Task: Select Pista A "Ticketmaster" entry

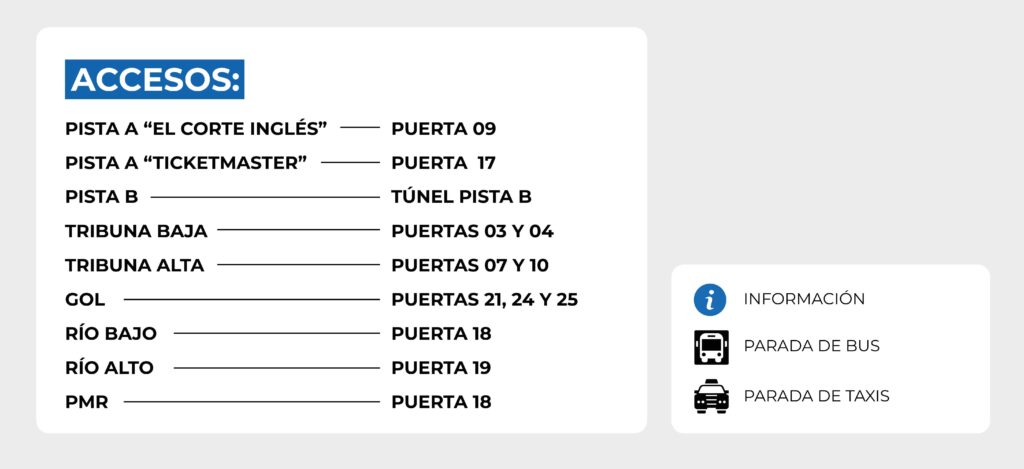Action: tap(186, 163)
